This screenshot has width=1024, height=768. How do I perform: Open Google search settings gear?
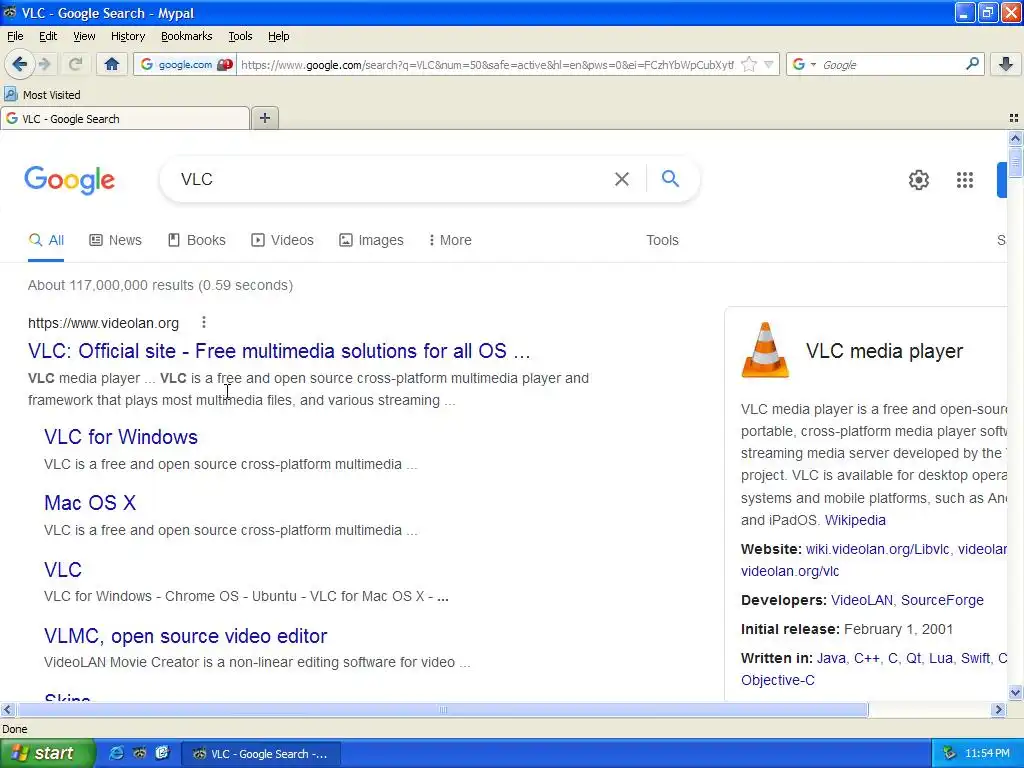tap(919, 180)
